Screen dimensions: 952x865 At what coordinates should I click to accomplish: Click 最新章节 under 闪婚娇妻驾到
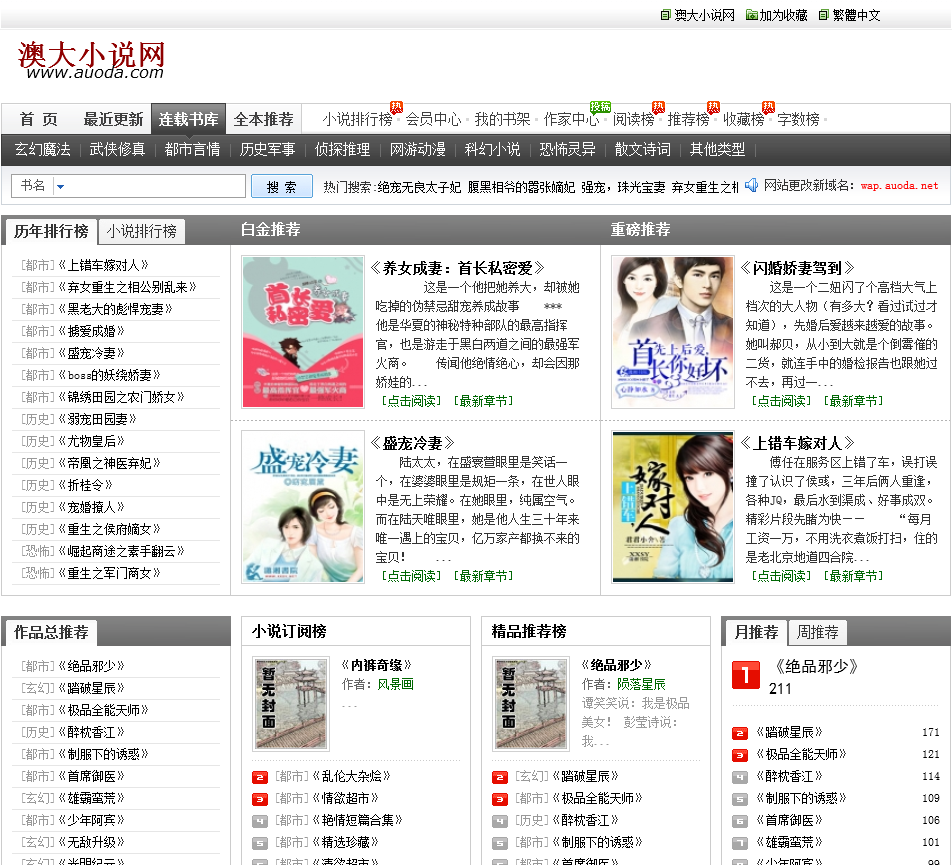click(x=854, y=401)
